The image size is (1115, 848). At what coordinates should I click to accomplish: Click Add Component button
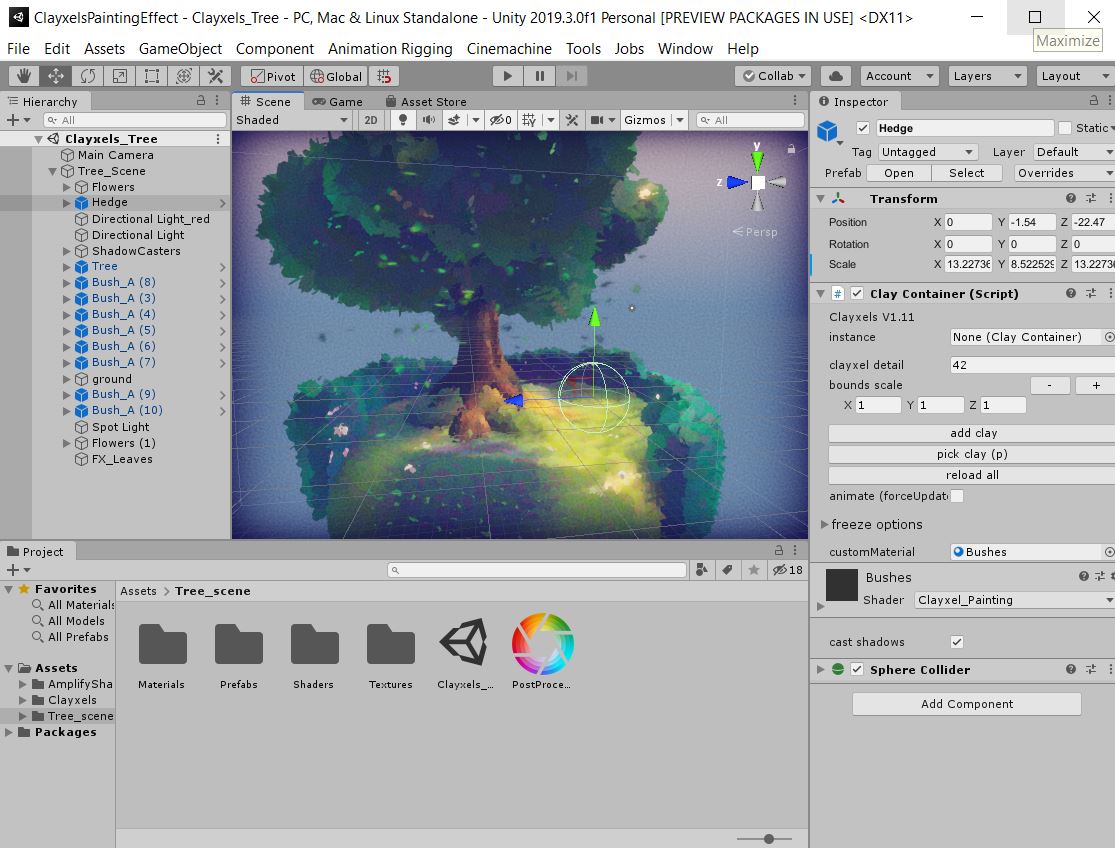967,704
